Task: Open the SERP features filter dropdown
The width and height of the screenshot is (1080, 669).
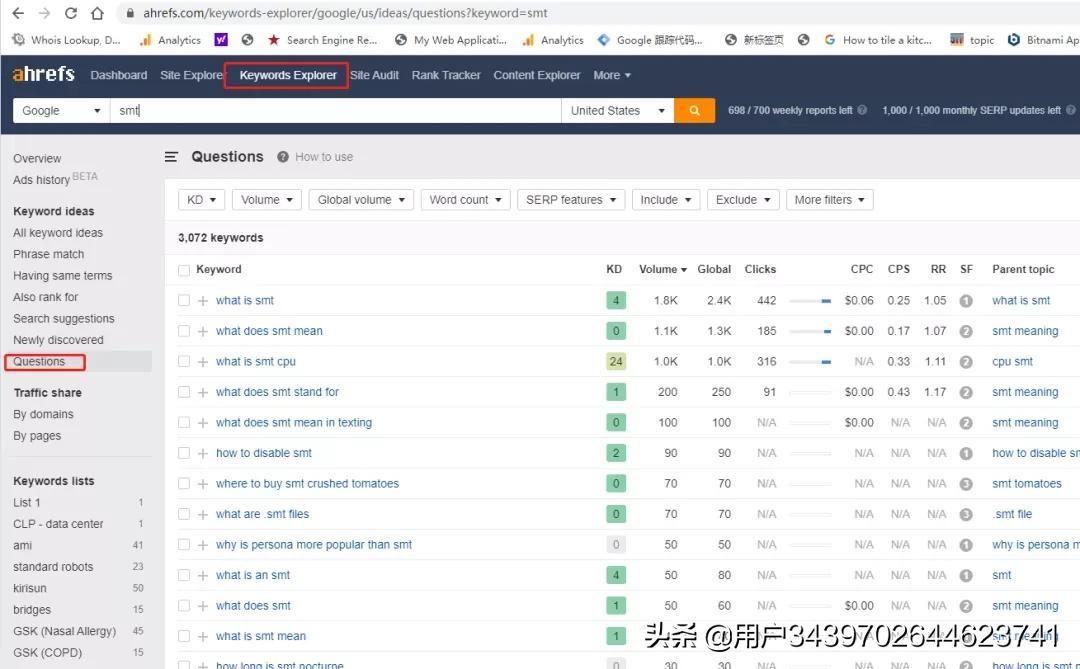Action: [571, 200]
